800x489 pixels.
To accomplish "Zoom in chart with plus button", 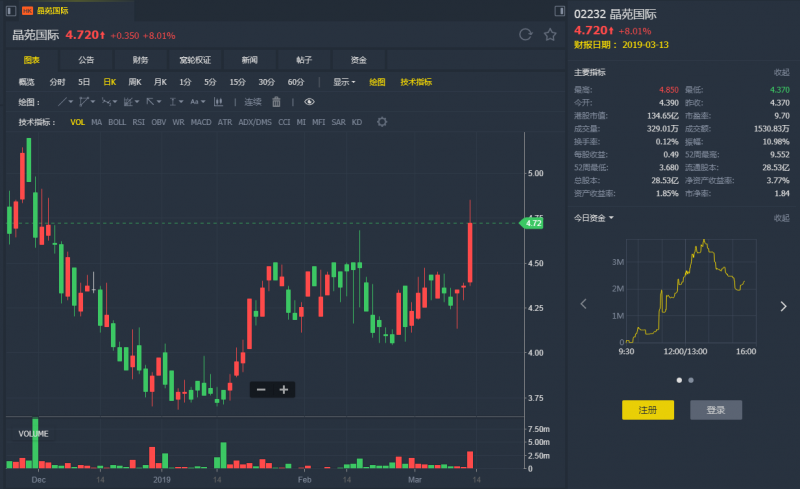I will coord(284,389).
